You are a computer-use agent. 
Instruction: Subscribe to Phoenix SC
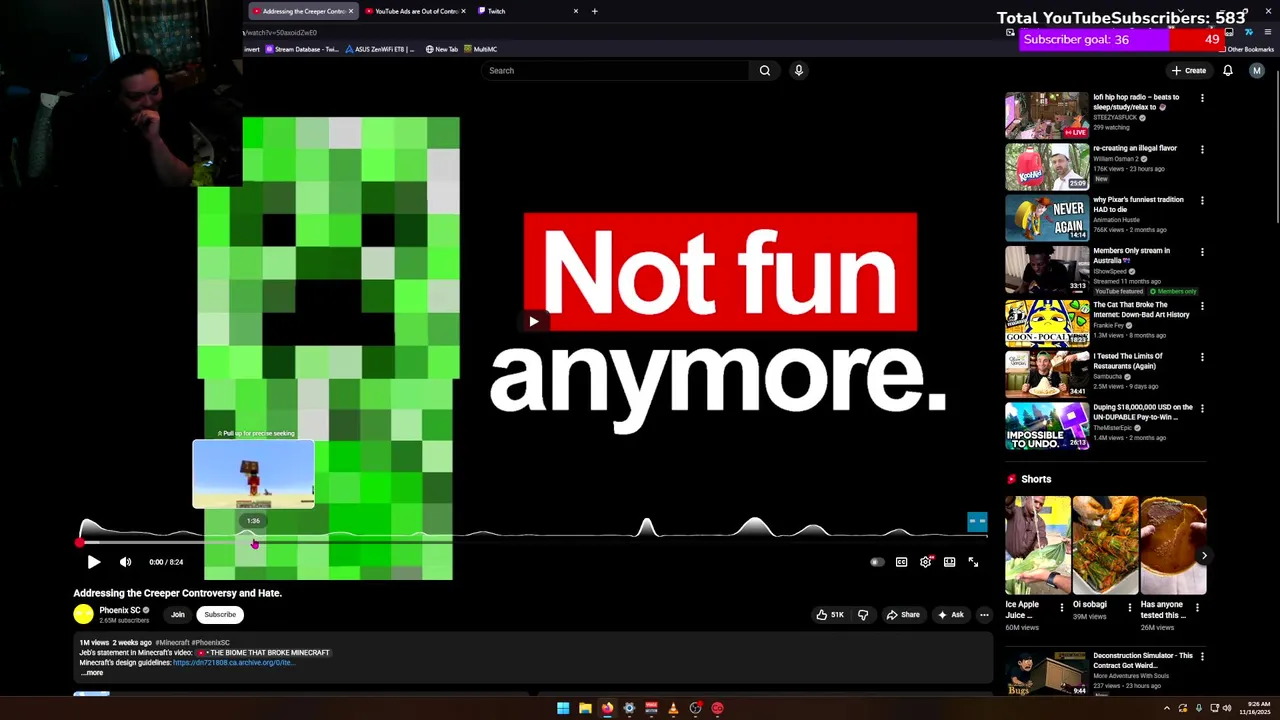[220, 615]
